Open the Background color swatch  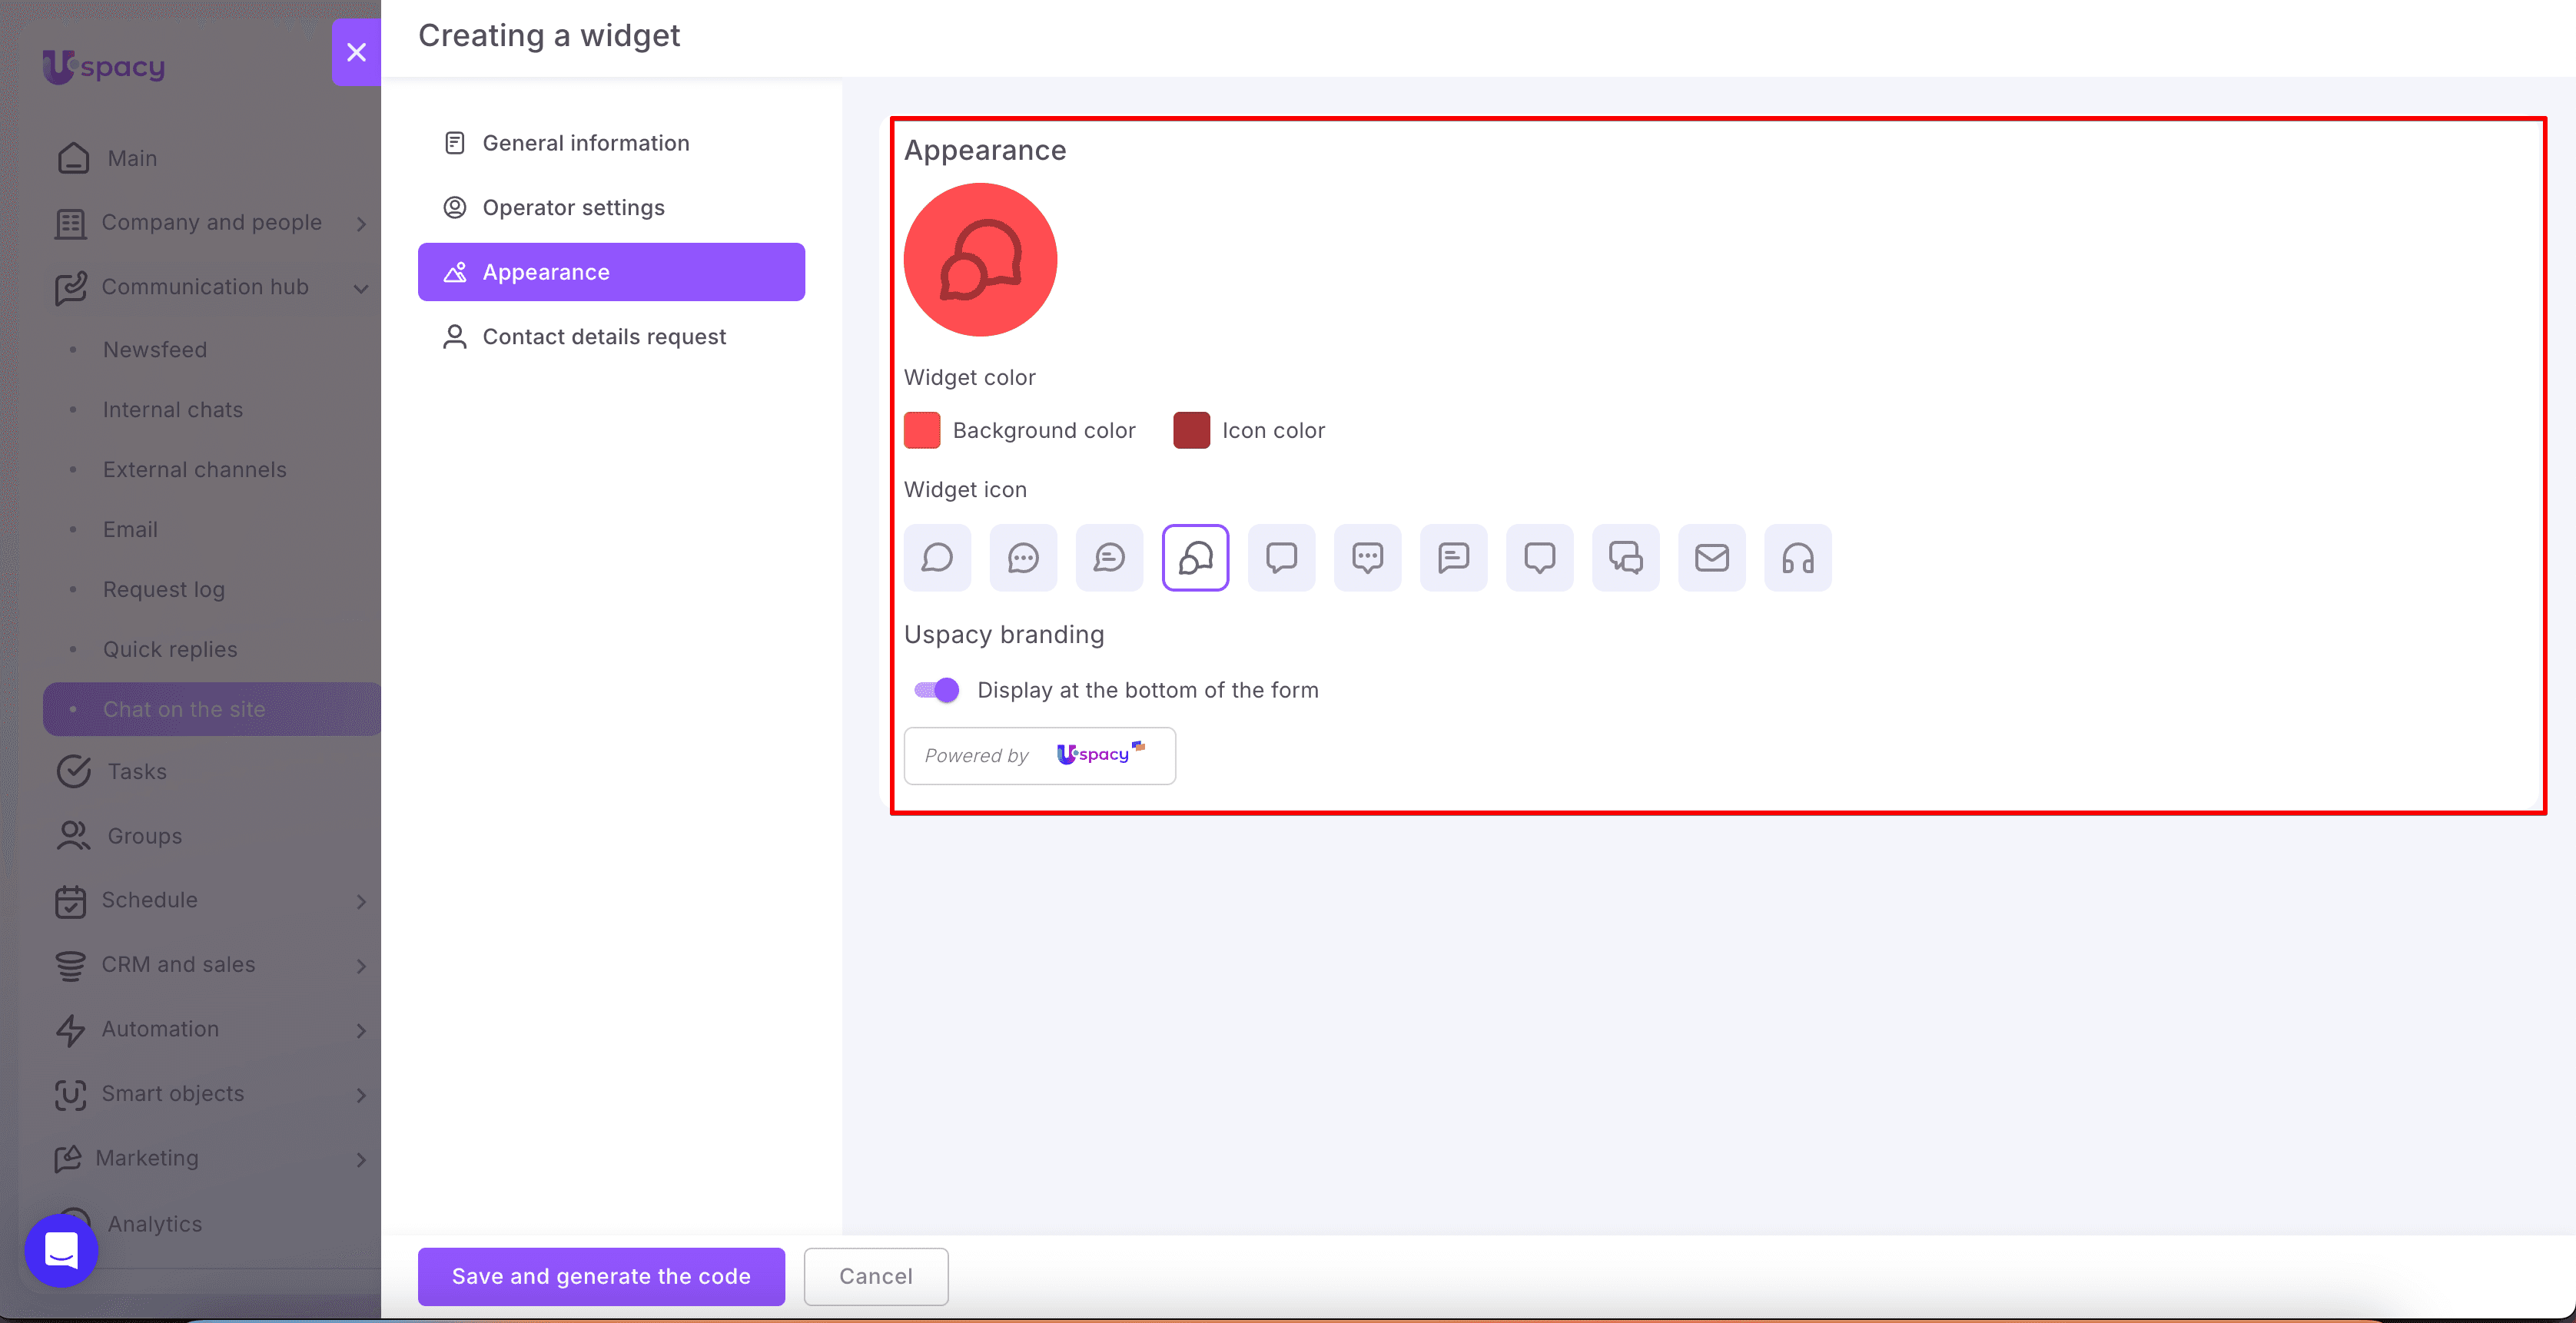(921, 430)
